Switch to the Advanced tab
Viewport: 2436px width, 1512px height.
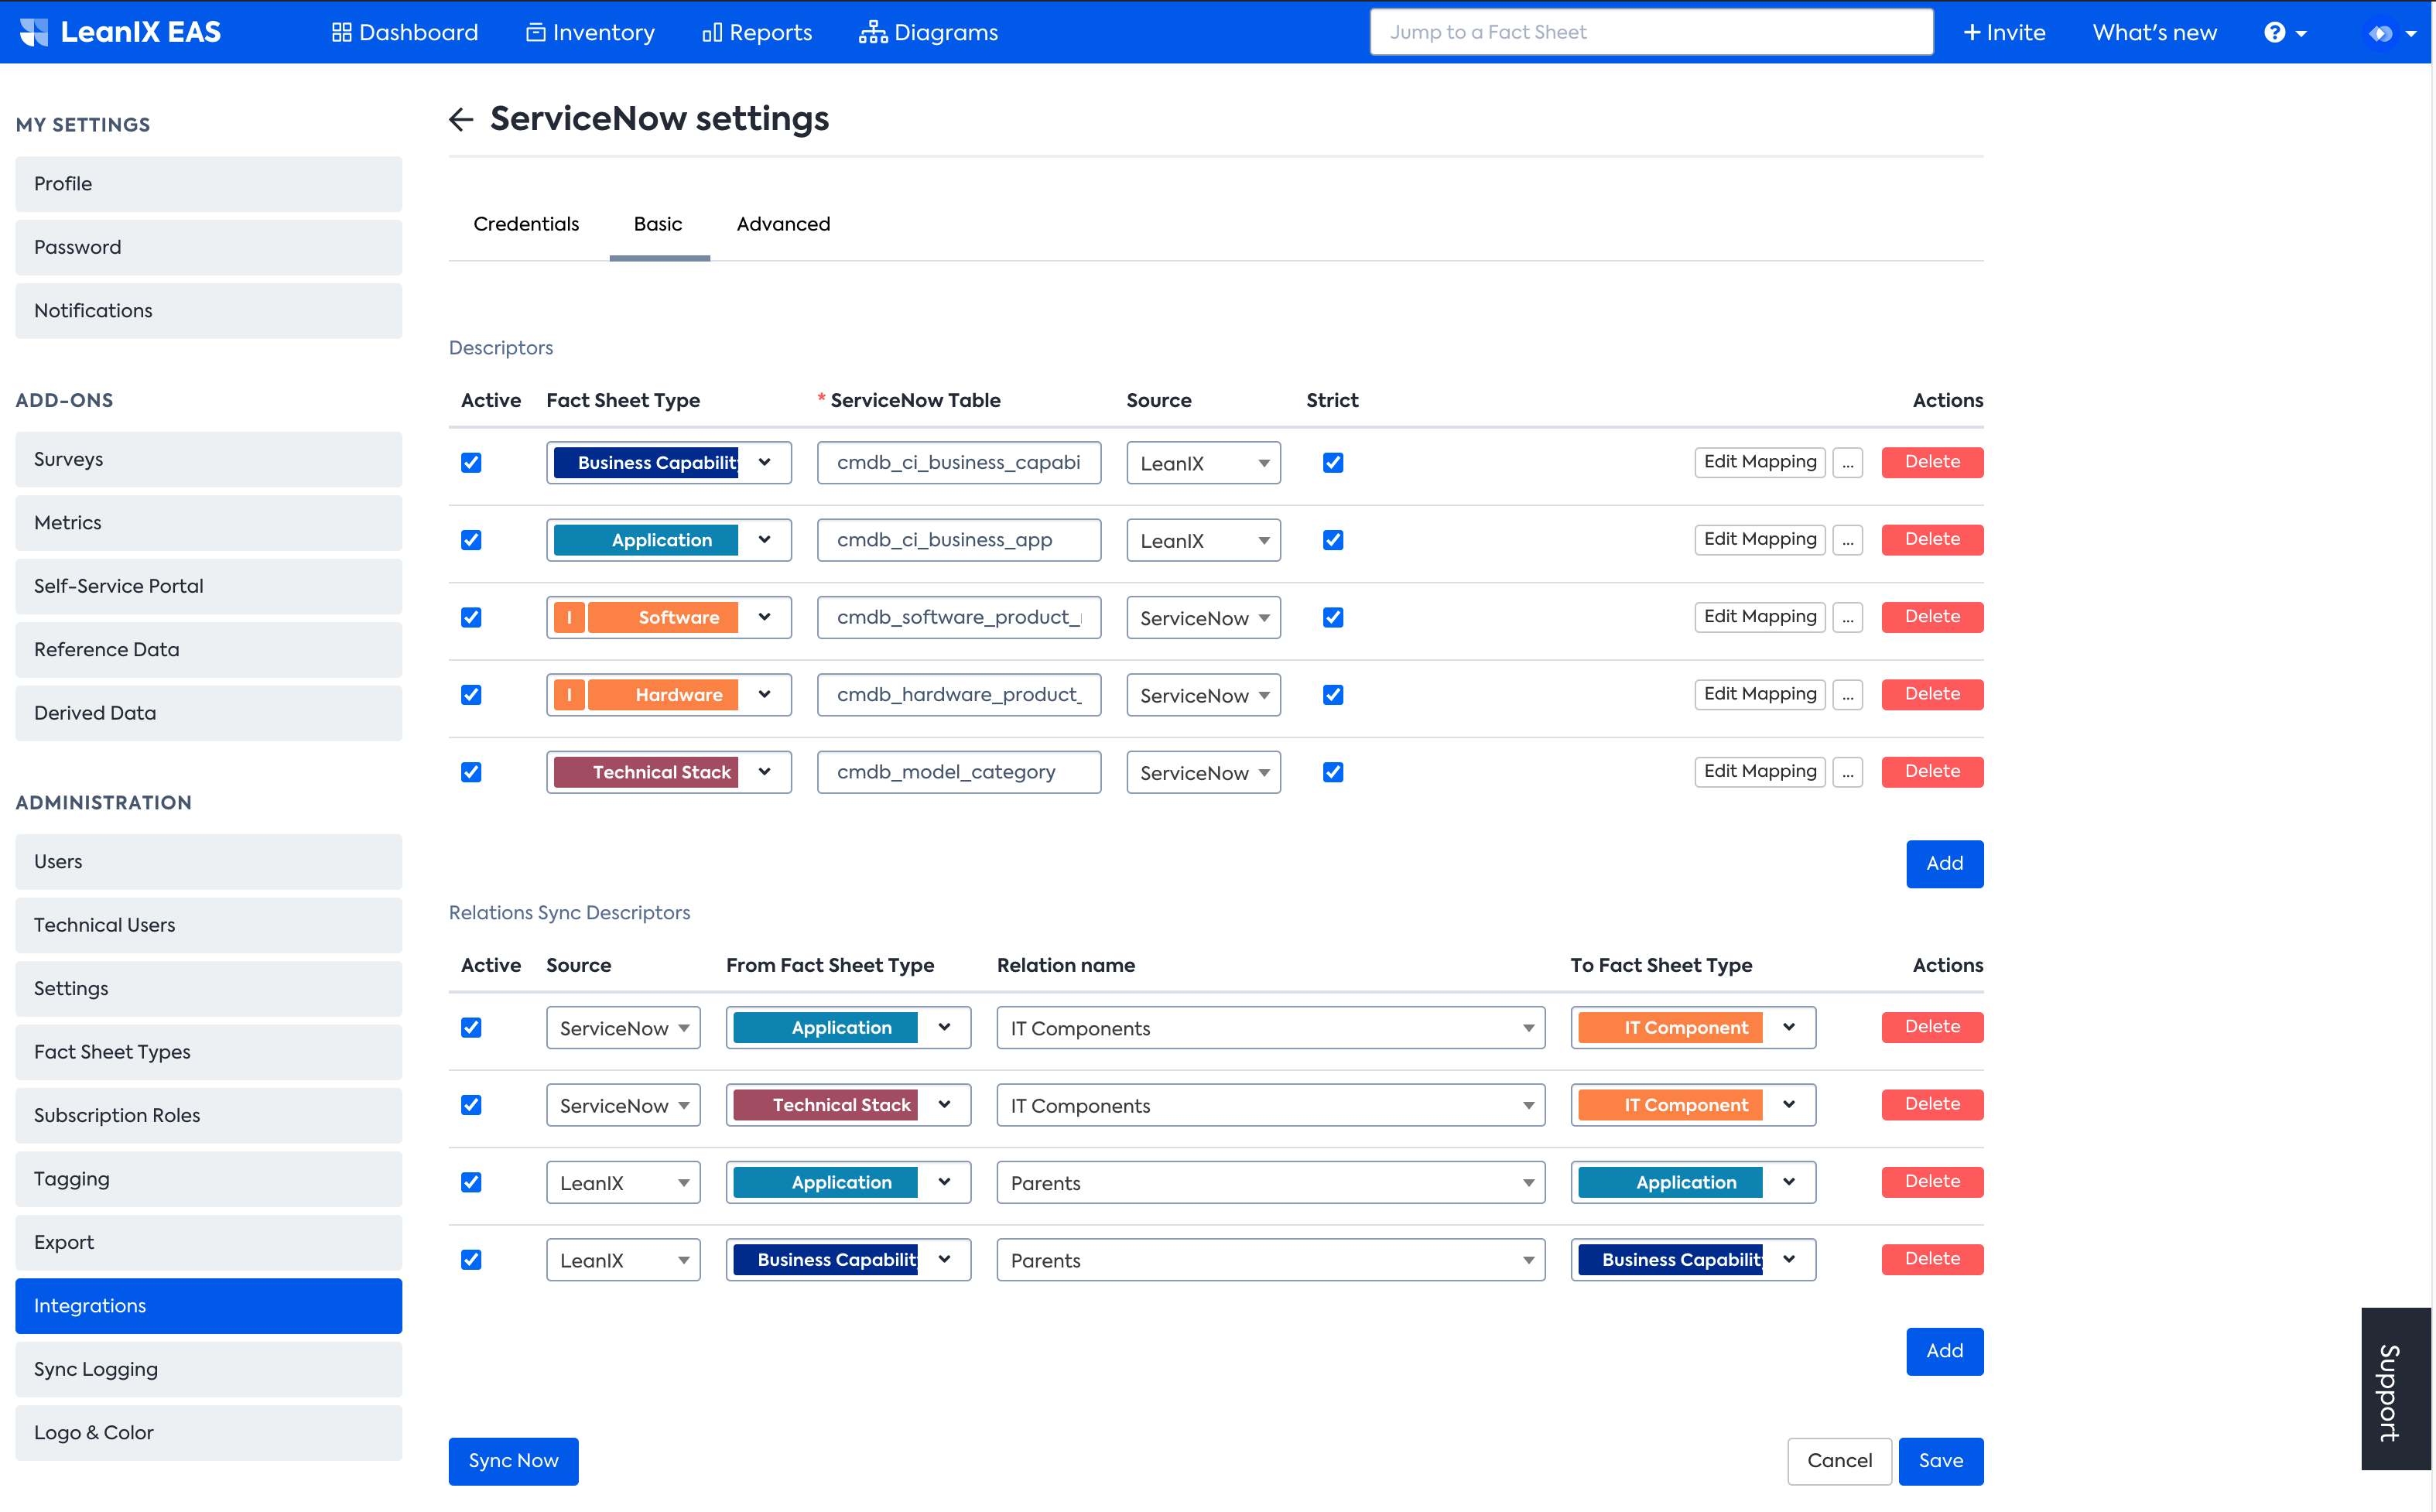(783, 224)
